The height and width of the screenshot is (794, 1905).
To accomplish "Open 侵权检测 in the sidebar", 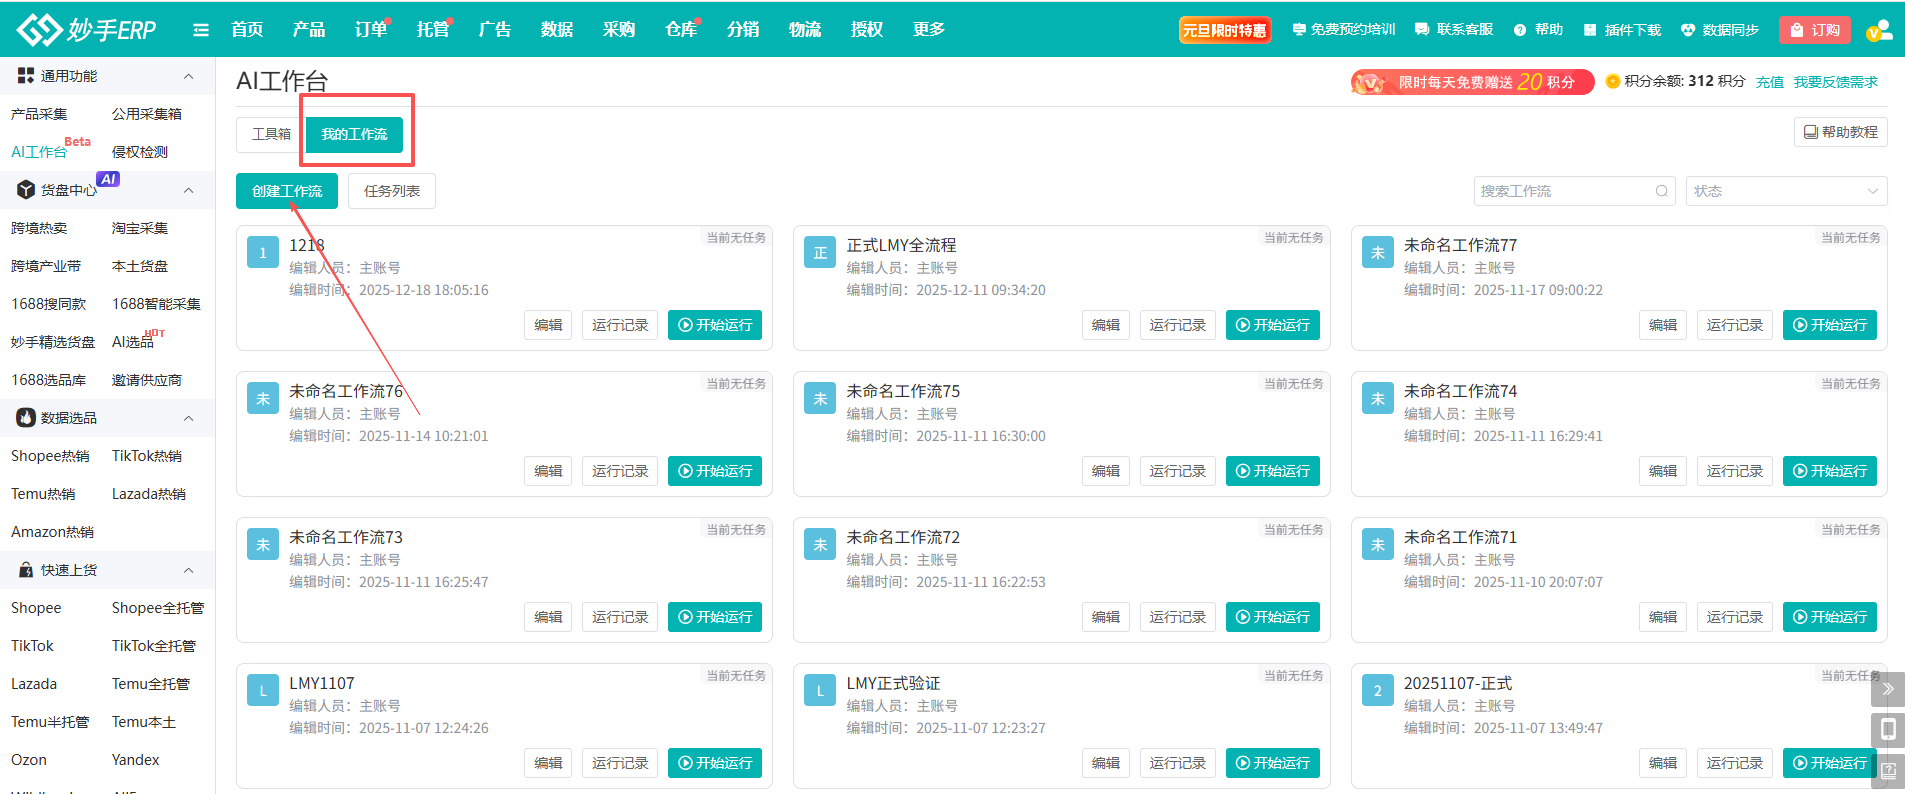I will (140, 152).
